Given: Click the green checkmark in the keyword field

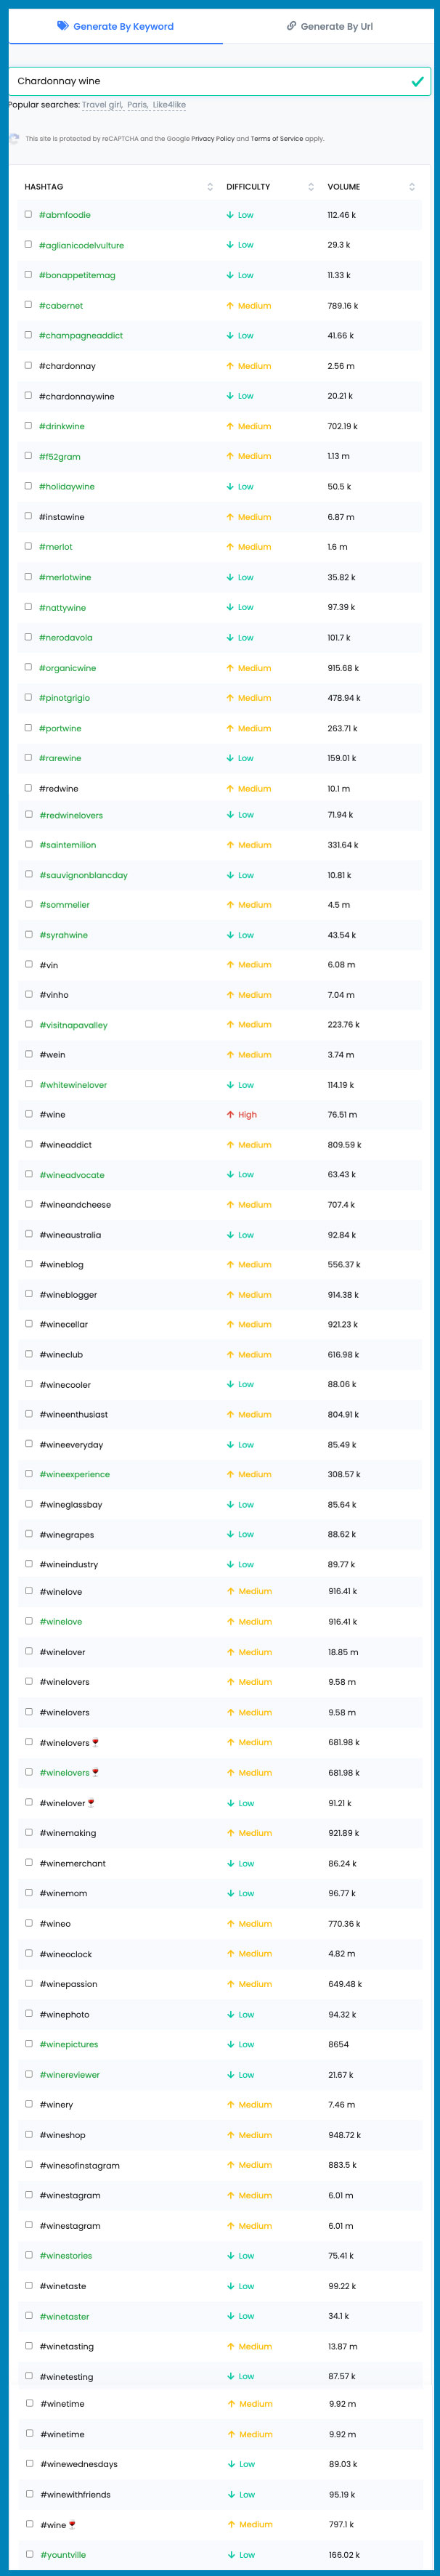Looking at the screenshot, I should click(x=417, y=81).
